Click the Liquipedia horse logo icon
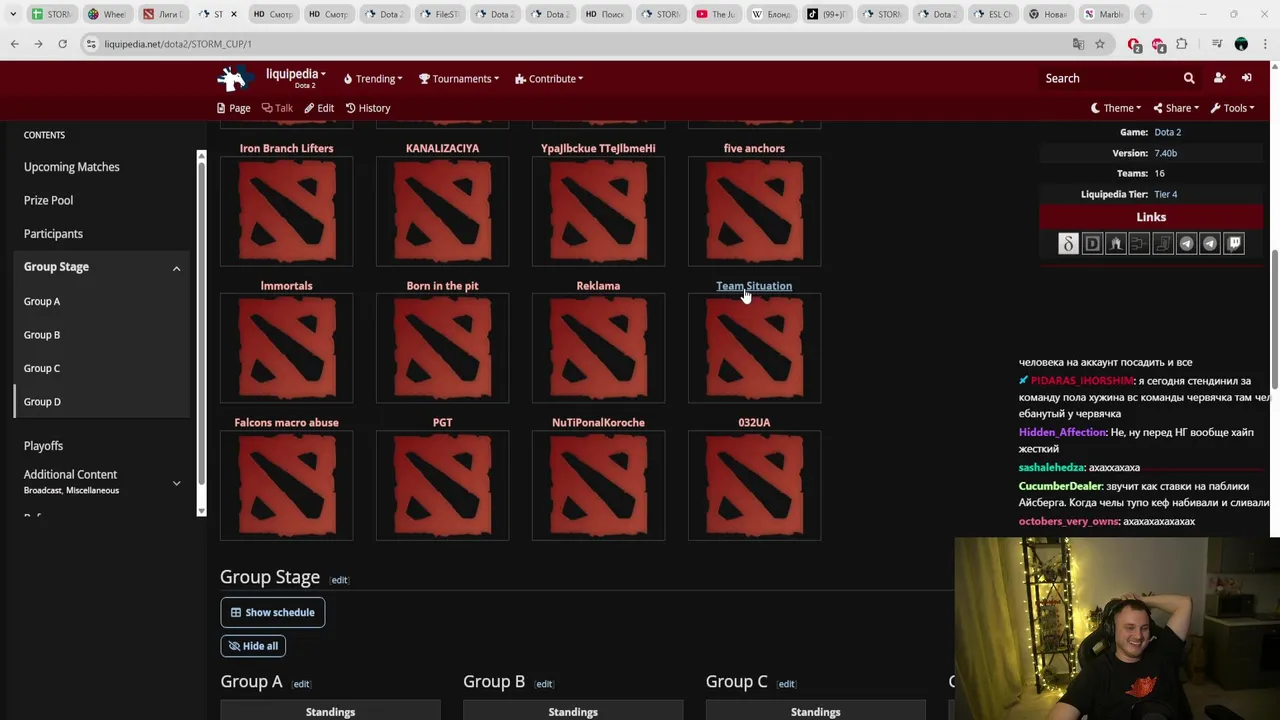 click(234, 78)
